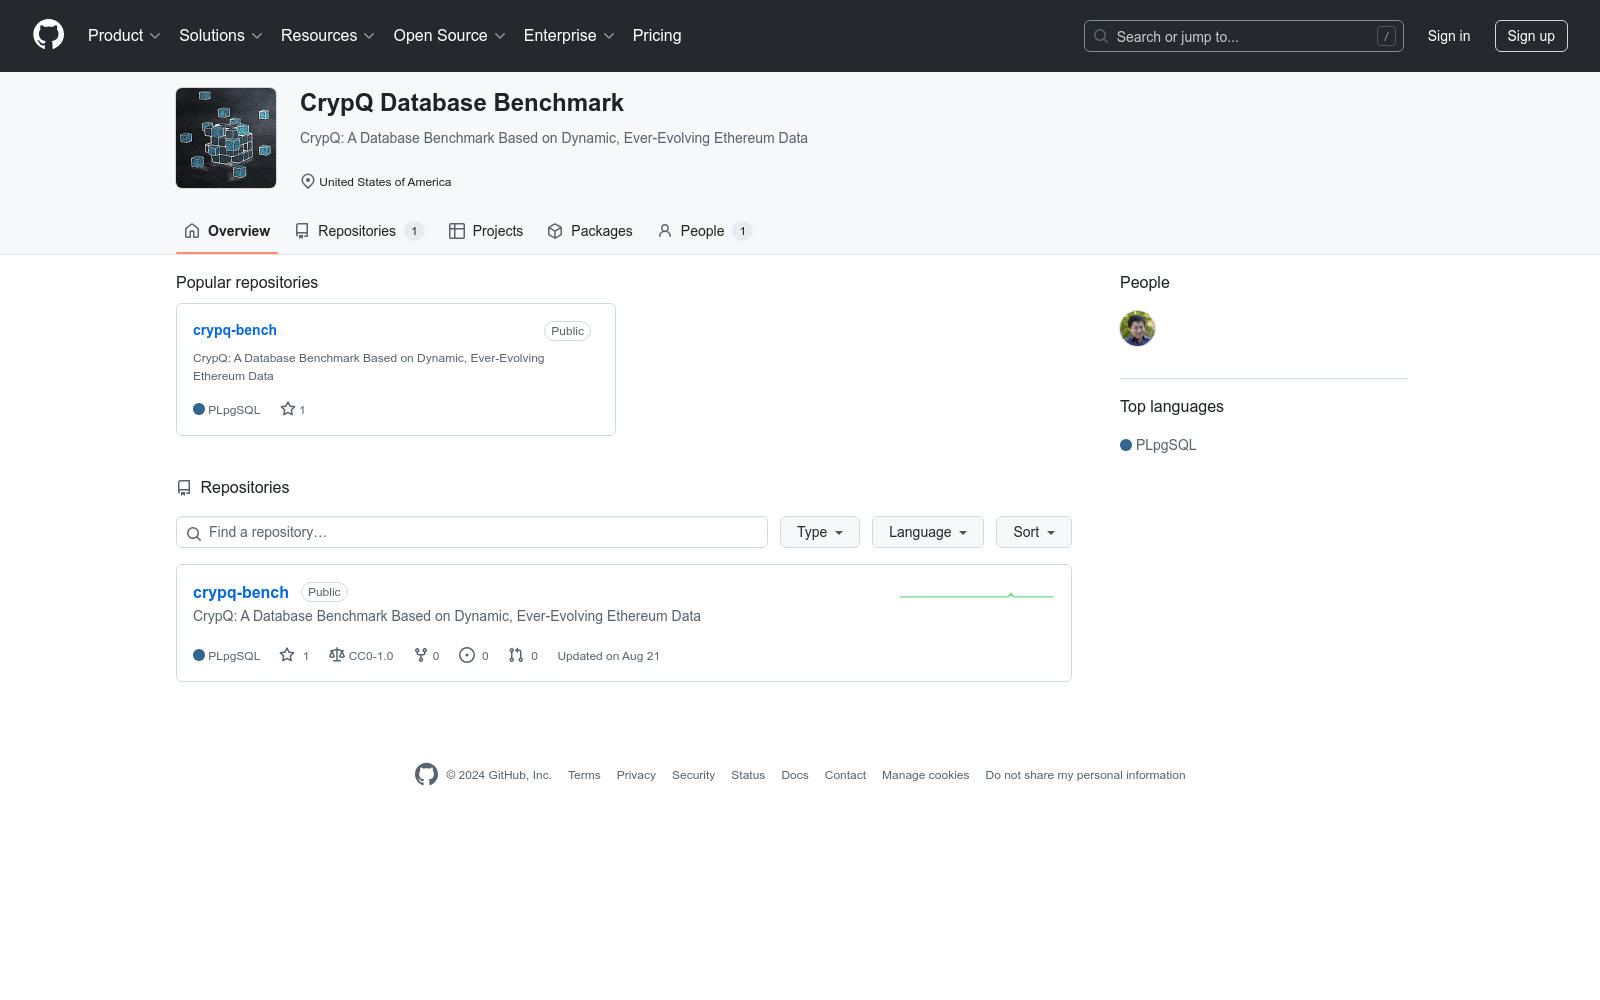Click the GitHub logo in header
The height and width of the screenshot is (1000, 1600).
[x=48, y=35]
